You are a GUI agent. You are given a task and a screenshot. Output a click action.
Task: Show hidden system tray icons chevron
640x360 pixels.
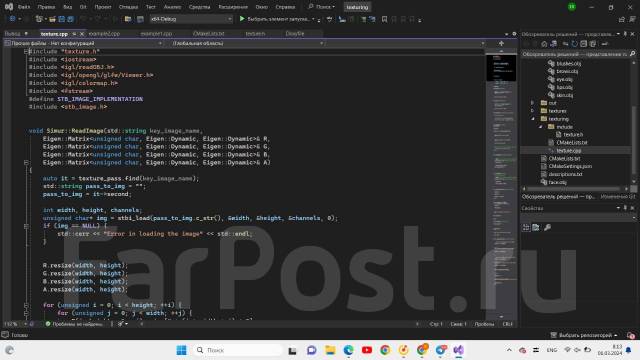[509, 350]
